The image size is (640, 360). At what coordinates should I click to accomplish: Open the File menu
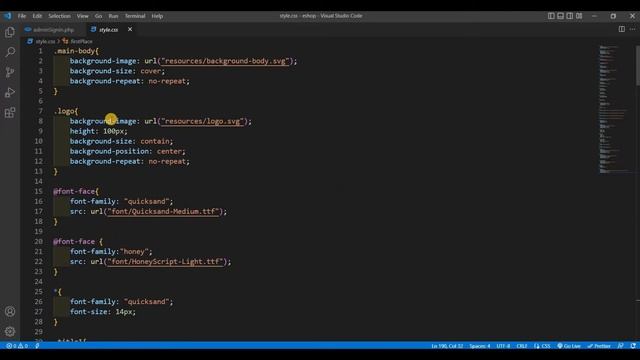click(22, 16)
